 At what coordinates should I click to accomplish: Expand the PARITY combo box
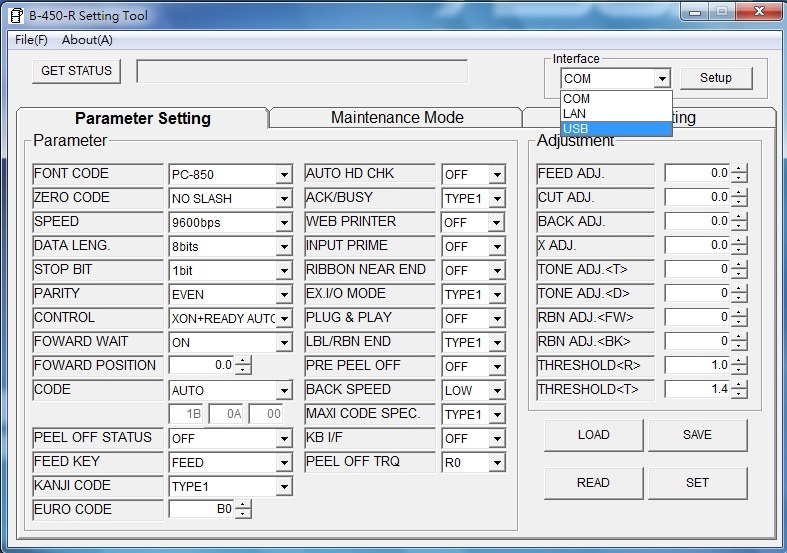click(284, 295)
